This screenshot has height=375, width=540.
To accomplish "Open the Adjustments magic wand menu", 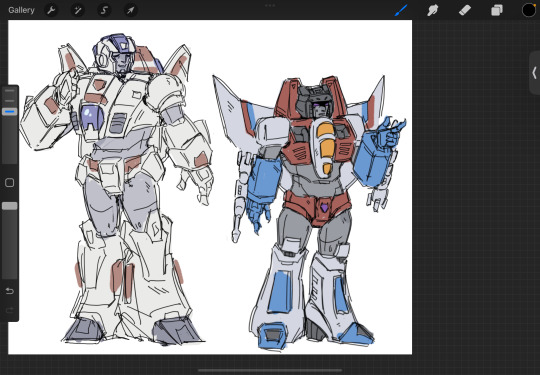I will (77, 10).
